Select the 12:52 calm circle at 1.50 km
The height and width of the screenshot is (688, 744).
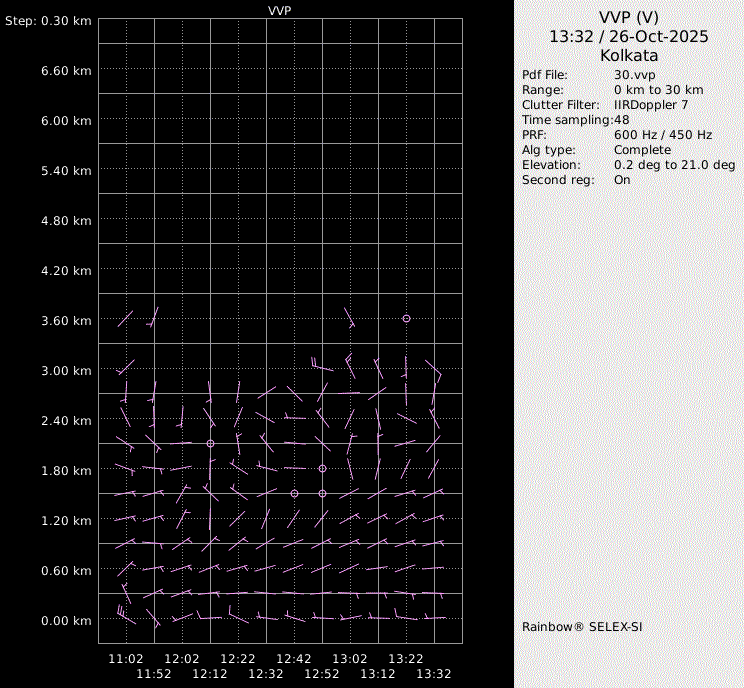coord(322,493)
